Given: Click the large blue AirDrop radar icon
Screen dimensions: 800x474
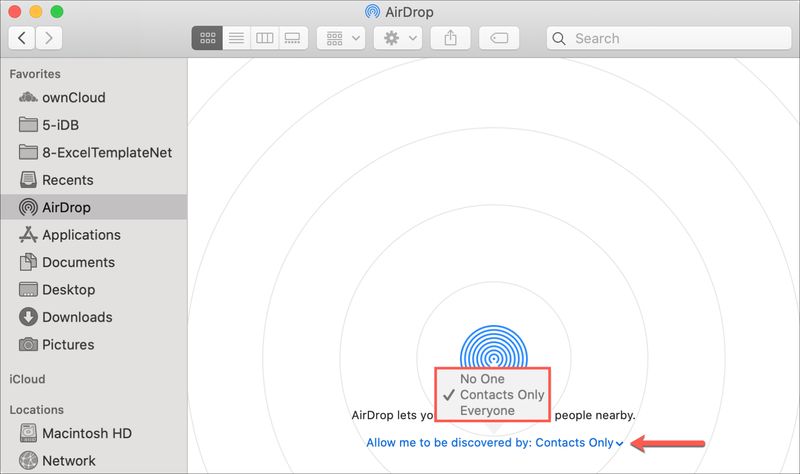Looking at the screenshot, I should click(493, 347).
